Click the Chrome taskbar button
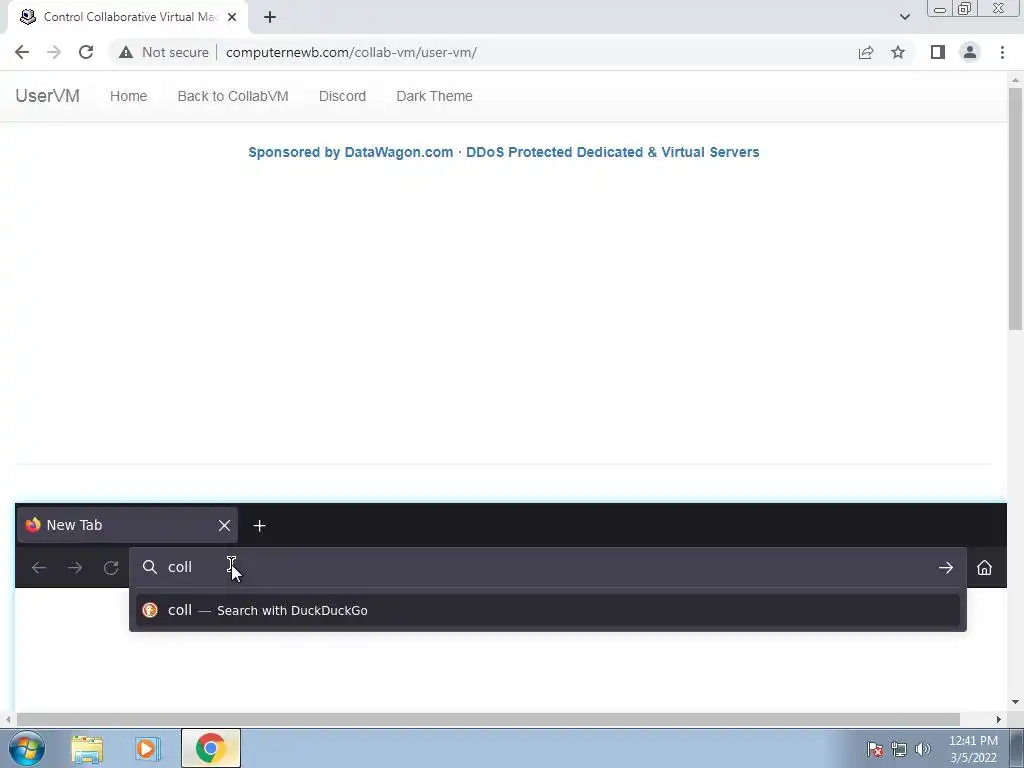The width and height of the screenshot is (1024, 768). (x=210, y=748)
